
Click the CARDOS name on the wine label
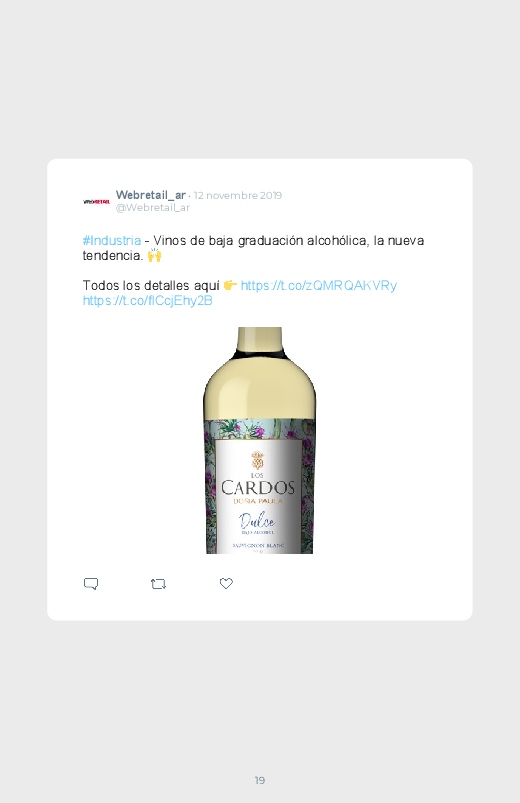[258, 488]
